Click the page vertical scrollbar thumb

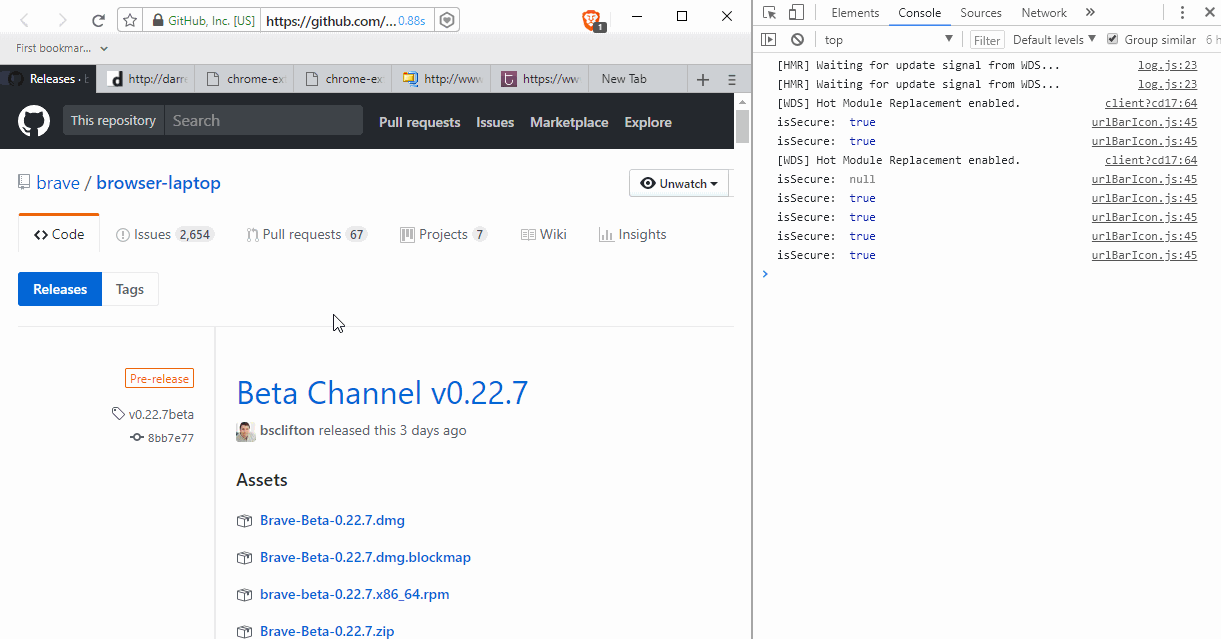pos(742,127)
